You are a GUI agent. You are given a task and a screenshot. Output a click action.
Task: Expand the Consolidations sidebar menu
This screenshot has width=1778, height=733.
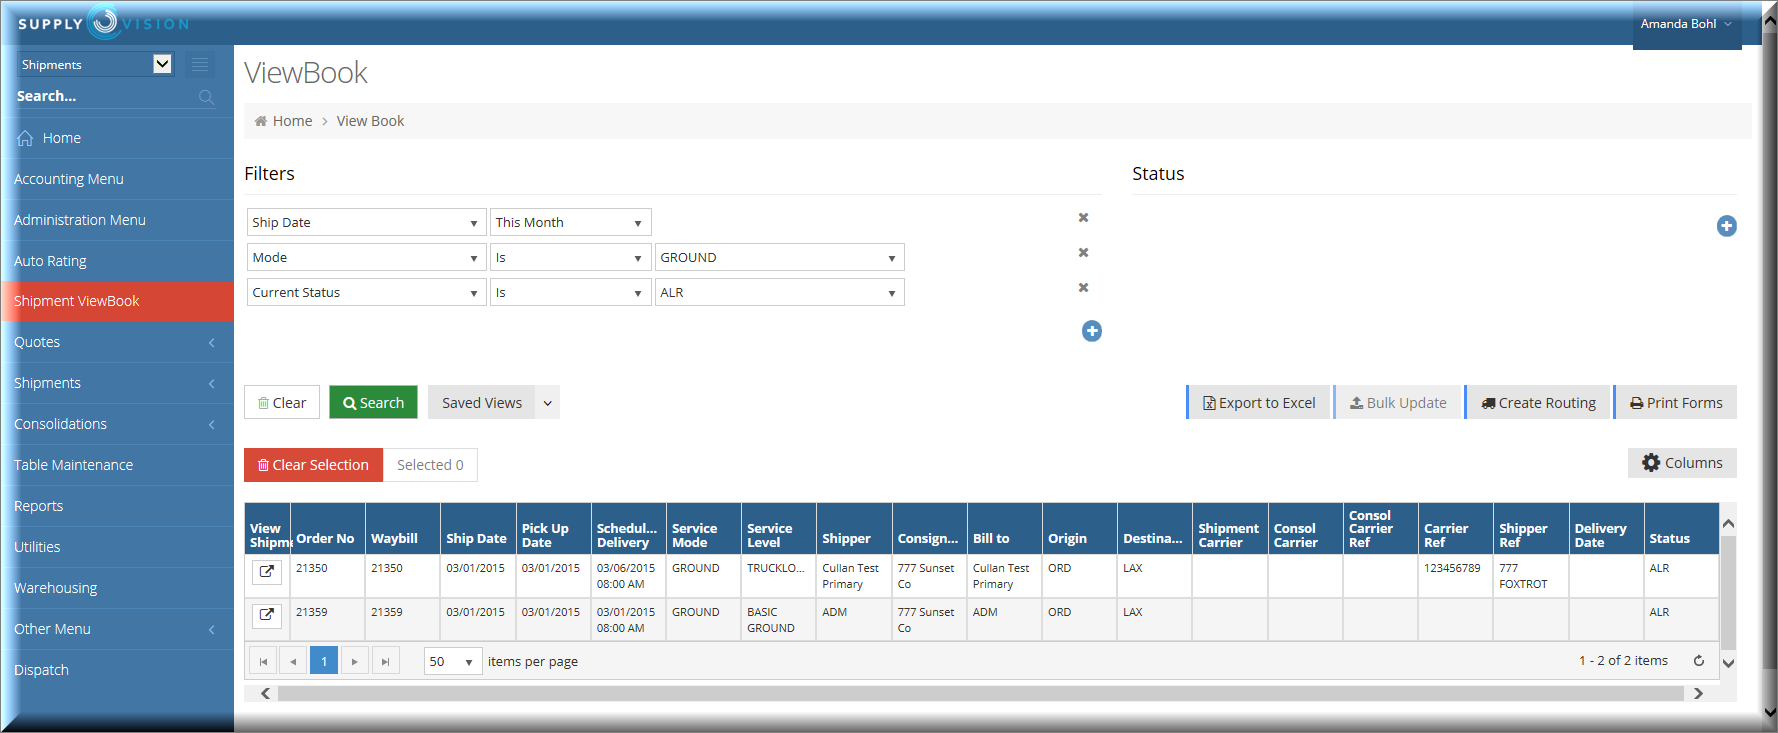117,424
